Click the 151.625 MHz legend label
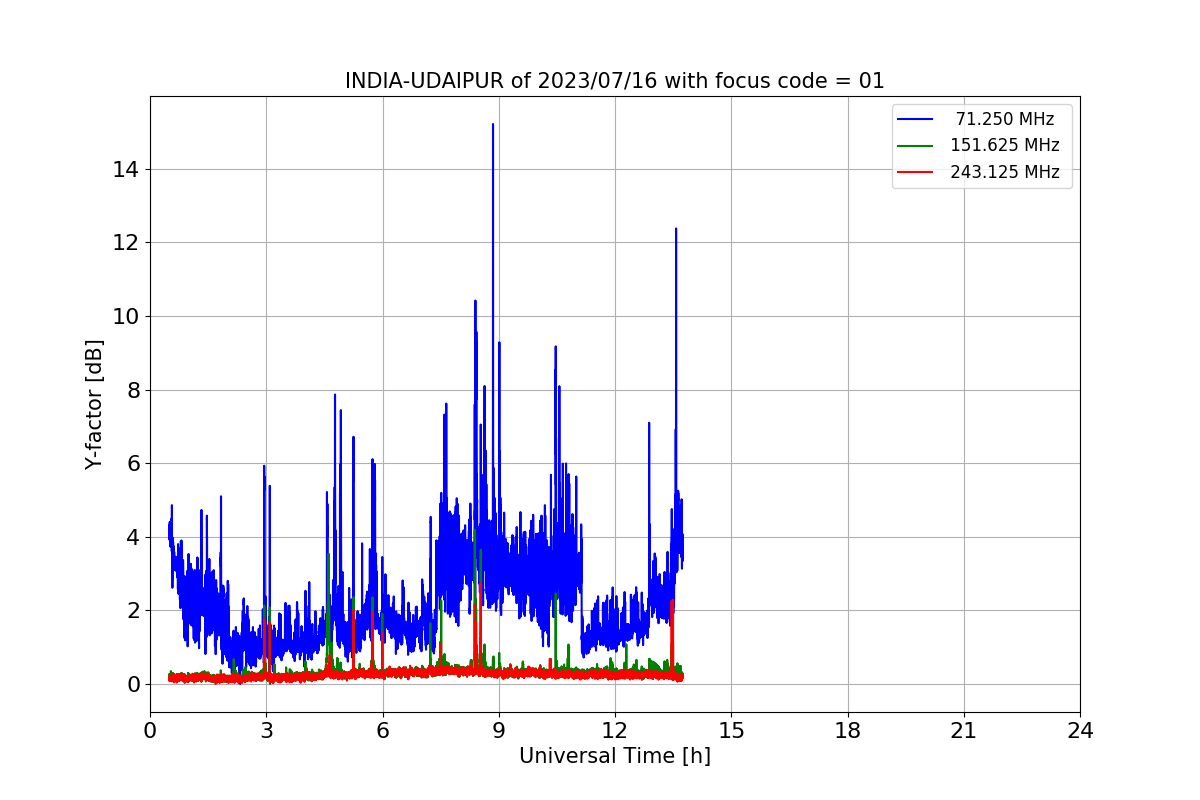Screen dimensions: 1200x800 [x=1005, y=145]
